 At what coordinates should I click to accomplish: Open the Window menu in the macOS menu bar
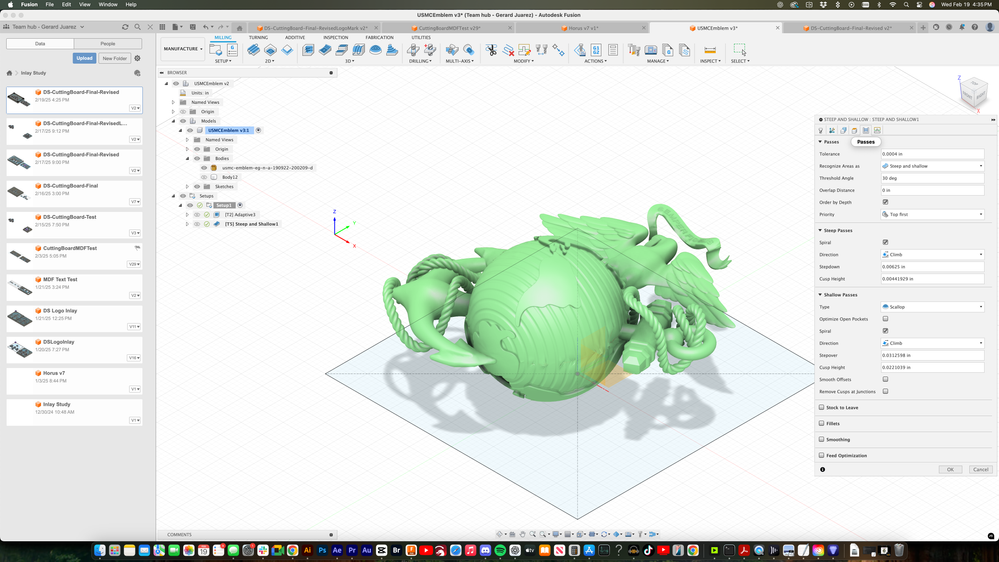(108, 4)
